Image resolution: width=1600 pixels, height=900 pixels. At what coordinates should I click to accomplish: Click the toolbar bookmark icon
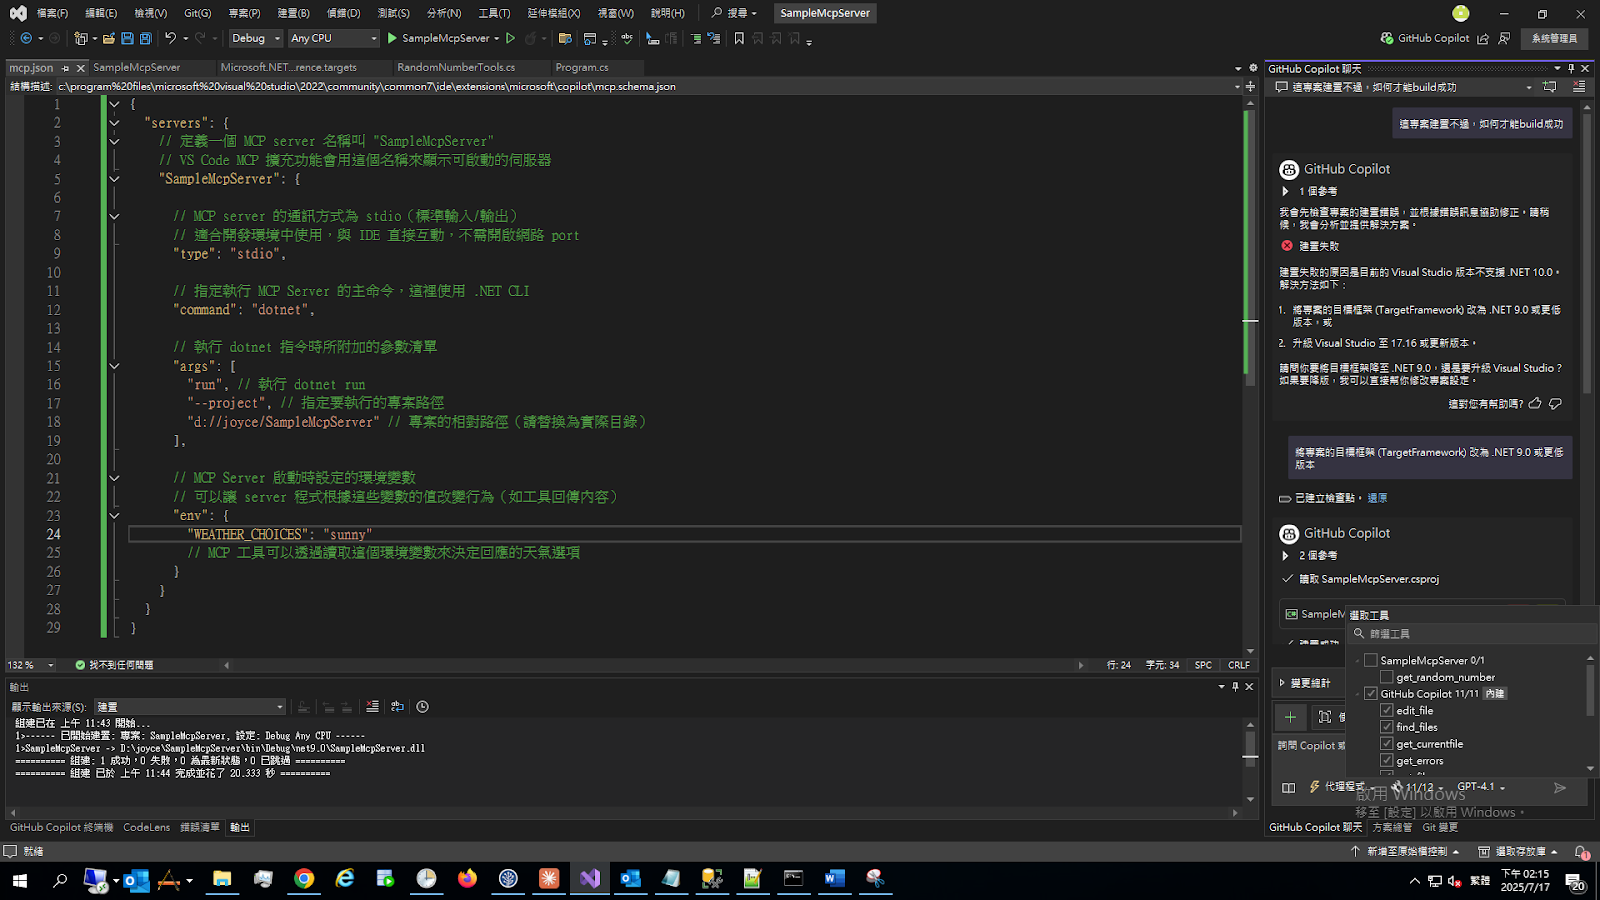[739, 38]
